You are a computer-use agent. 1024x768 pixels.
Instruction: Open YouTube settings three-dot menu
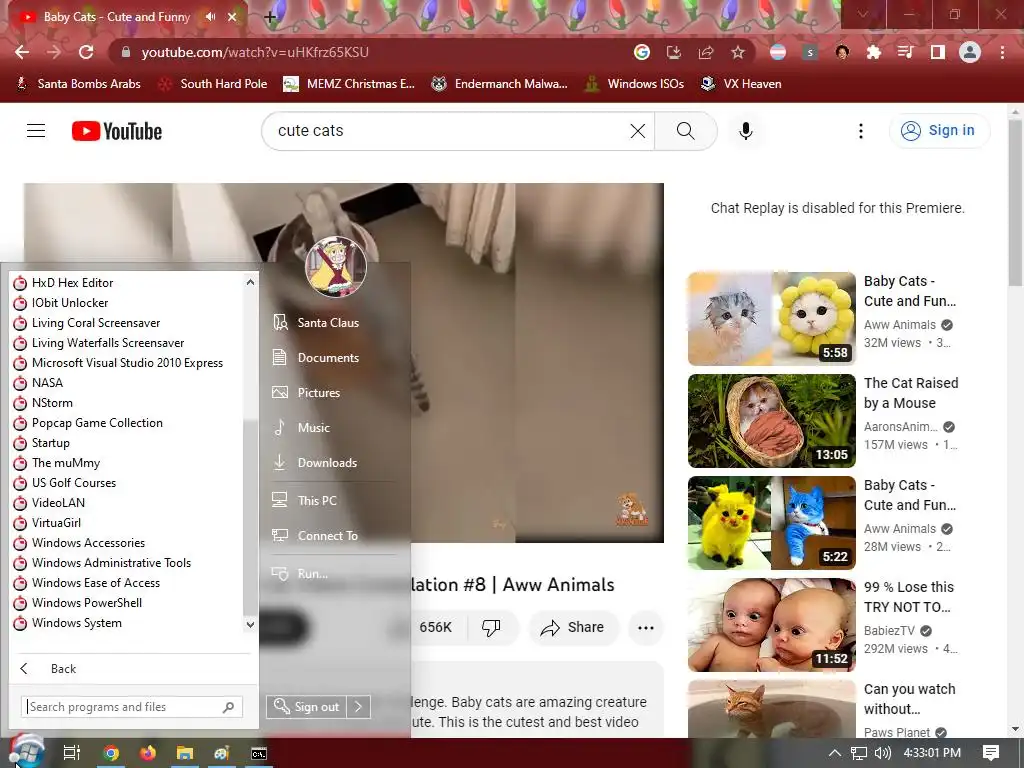pyautogui.click(x=861, y=131)
